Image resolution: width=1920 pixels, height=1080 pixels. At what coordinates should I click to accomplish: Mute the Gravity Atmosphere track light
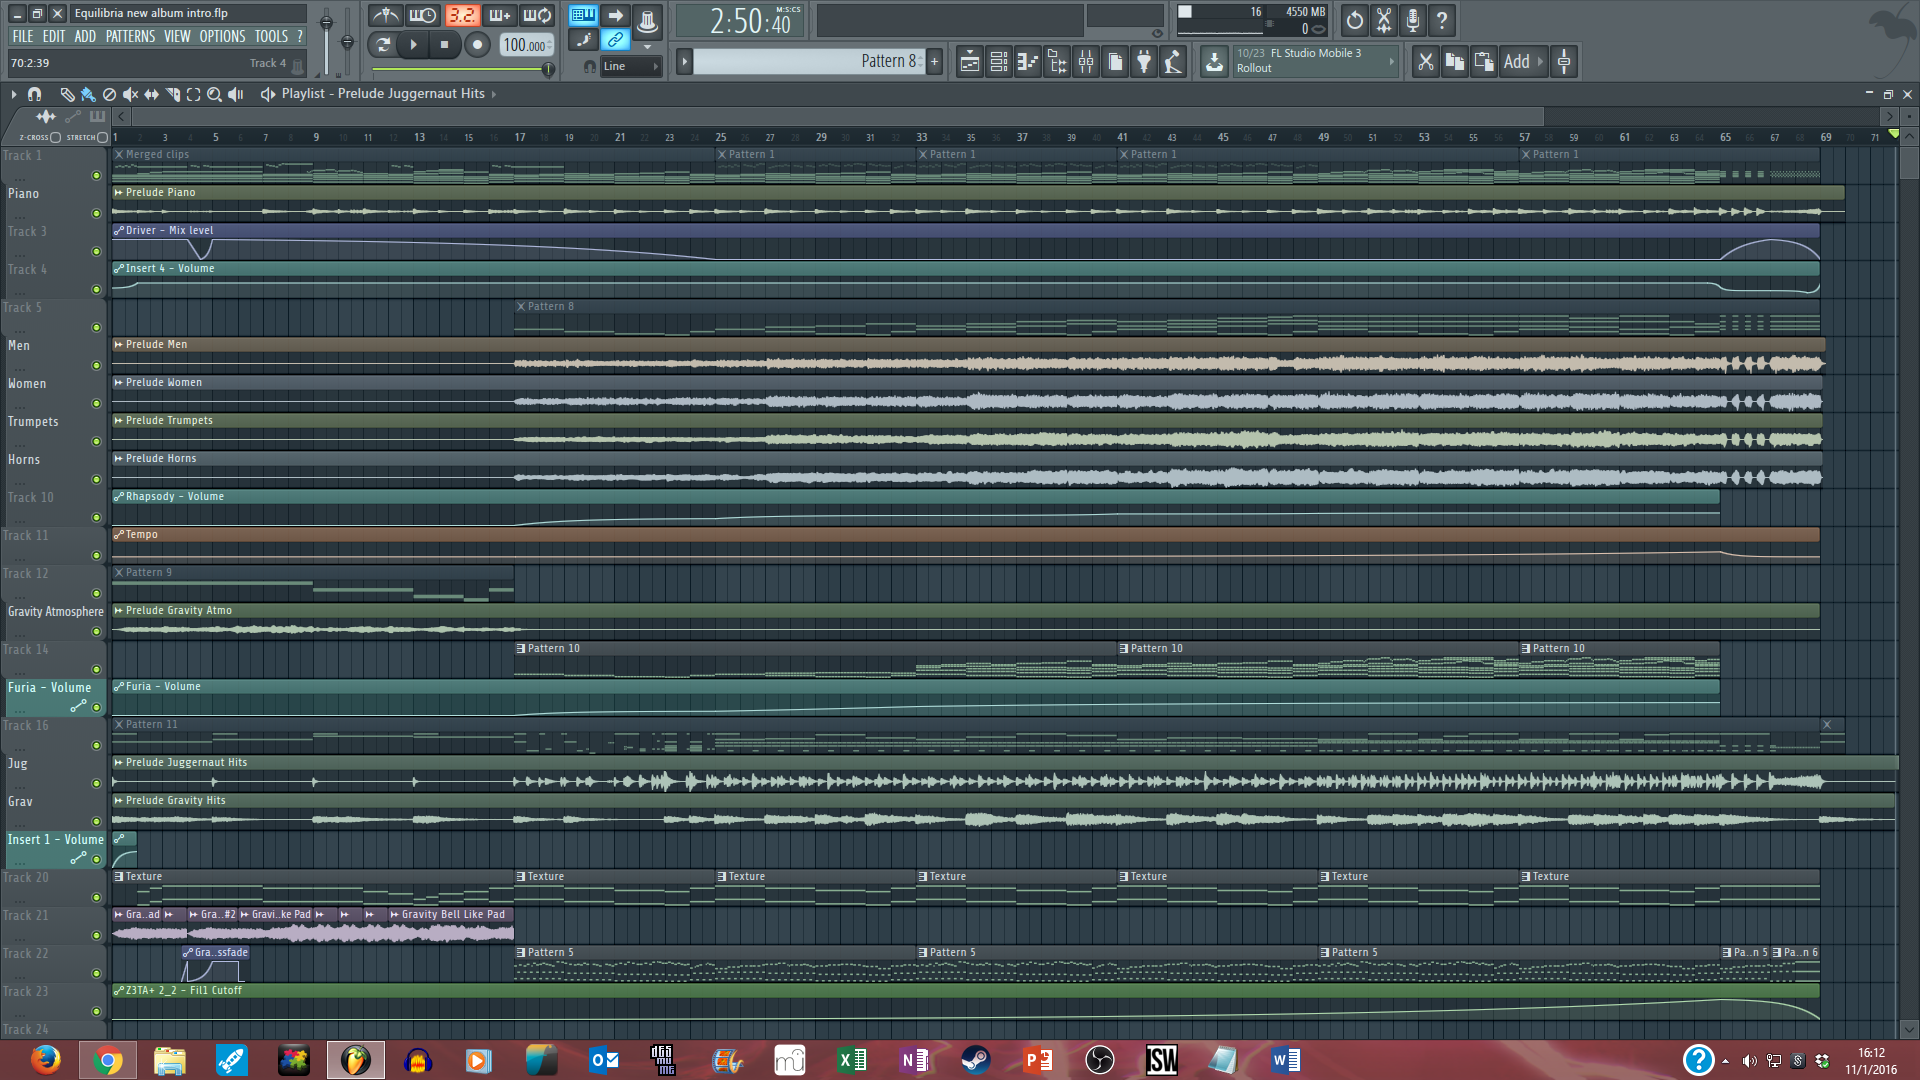pos(97,631)
